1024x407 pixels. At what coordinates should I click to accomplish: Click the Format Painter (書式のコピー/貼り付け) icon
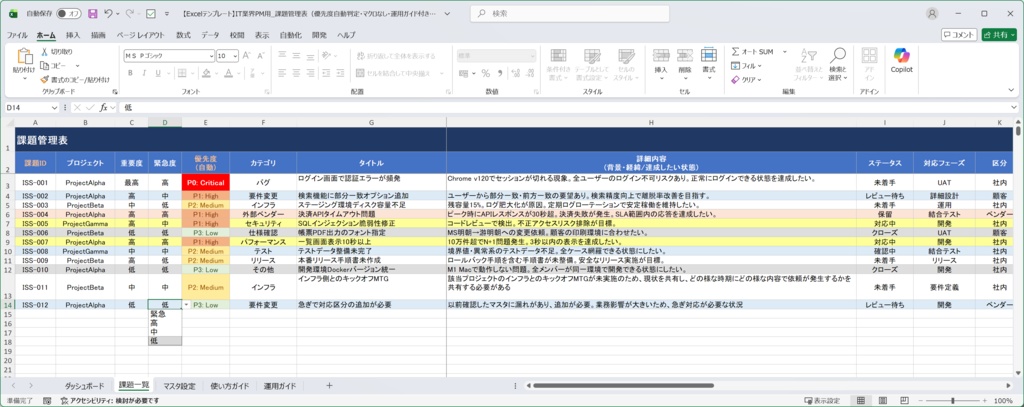pos(44,79)
